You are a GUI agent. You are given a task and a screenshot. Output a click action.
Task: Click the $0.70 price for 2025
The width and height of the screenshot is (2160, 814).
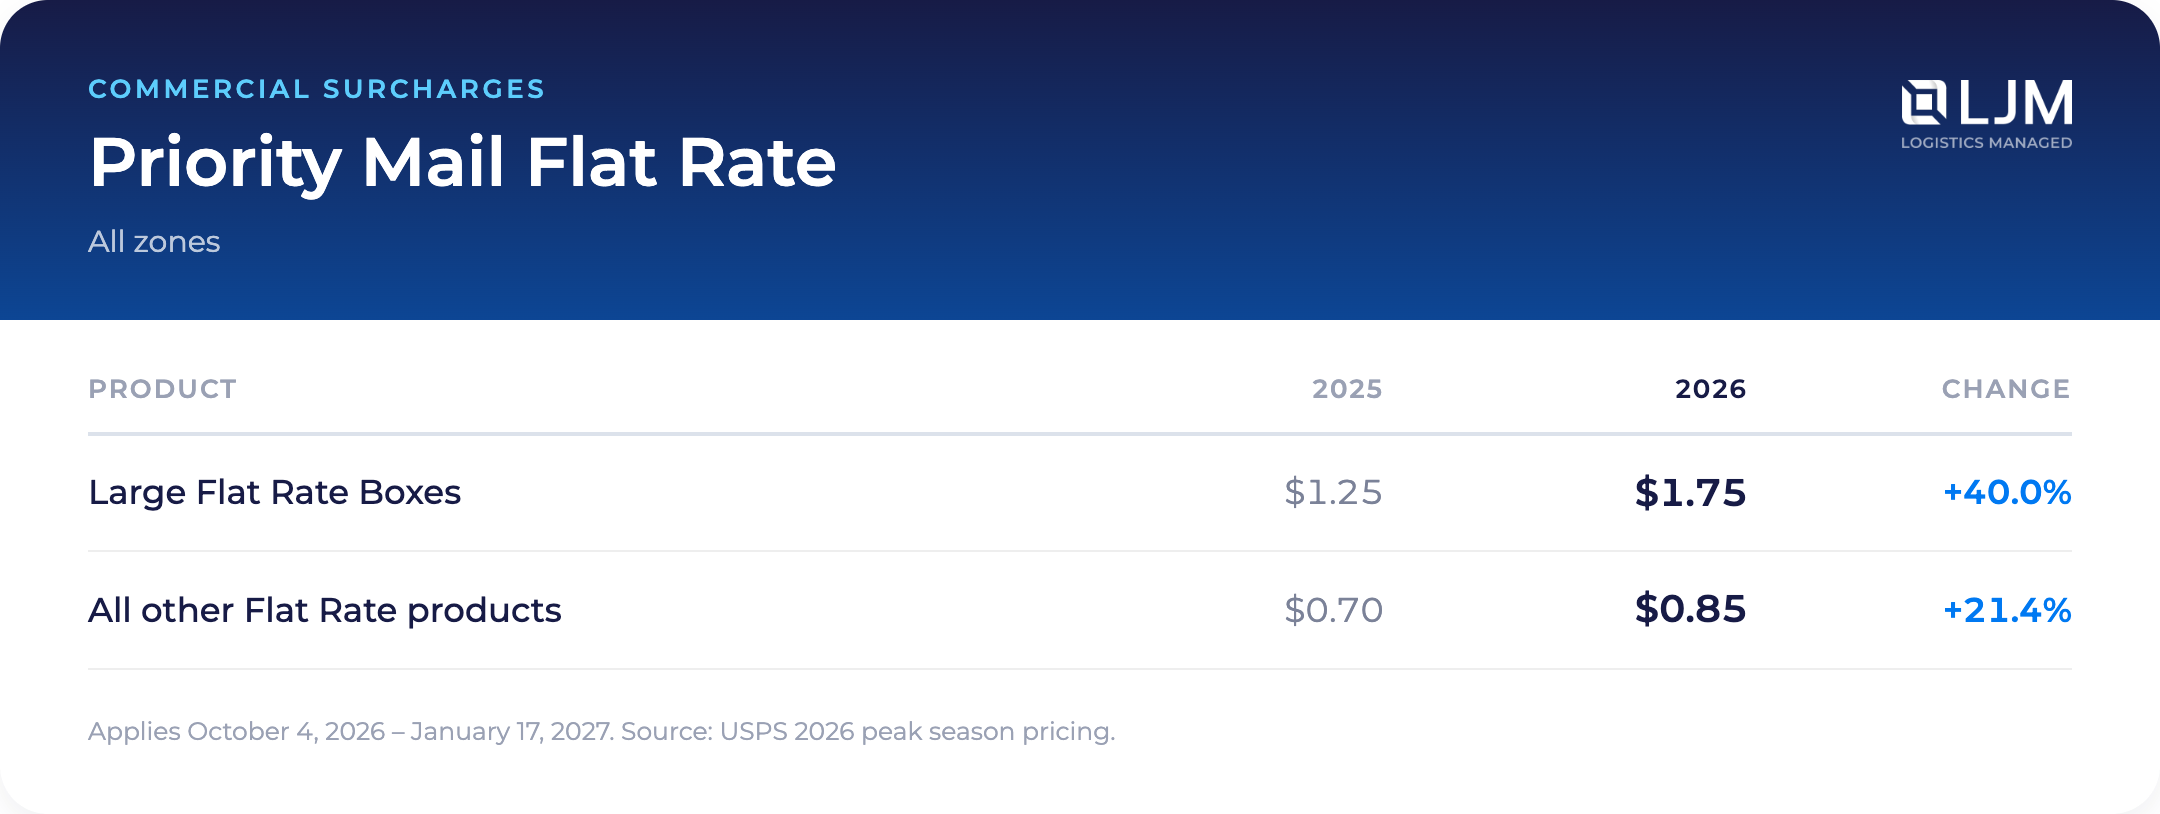point(1333,610)
